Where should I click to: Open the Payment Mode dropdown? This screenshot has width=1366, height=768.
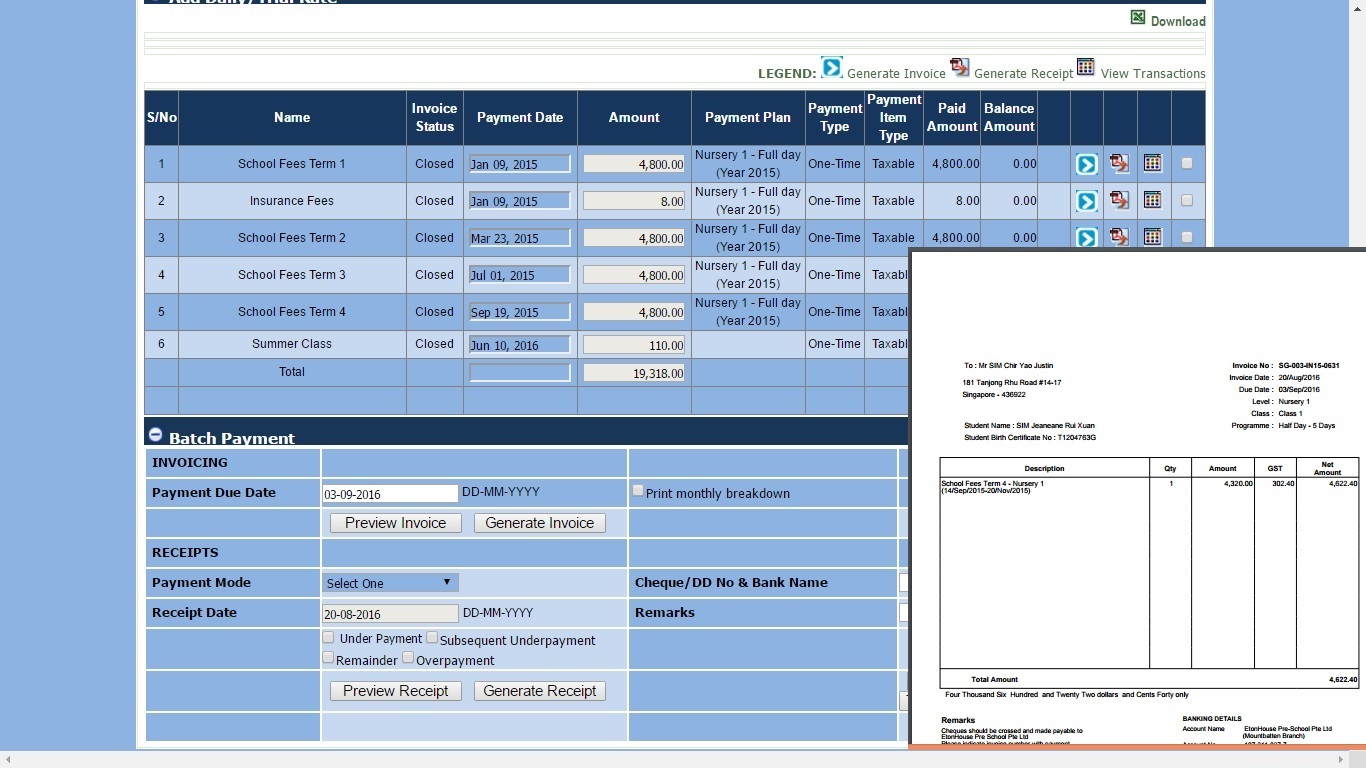[x=390, y=583]
